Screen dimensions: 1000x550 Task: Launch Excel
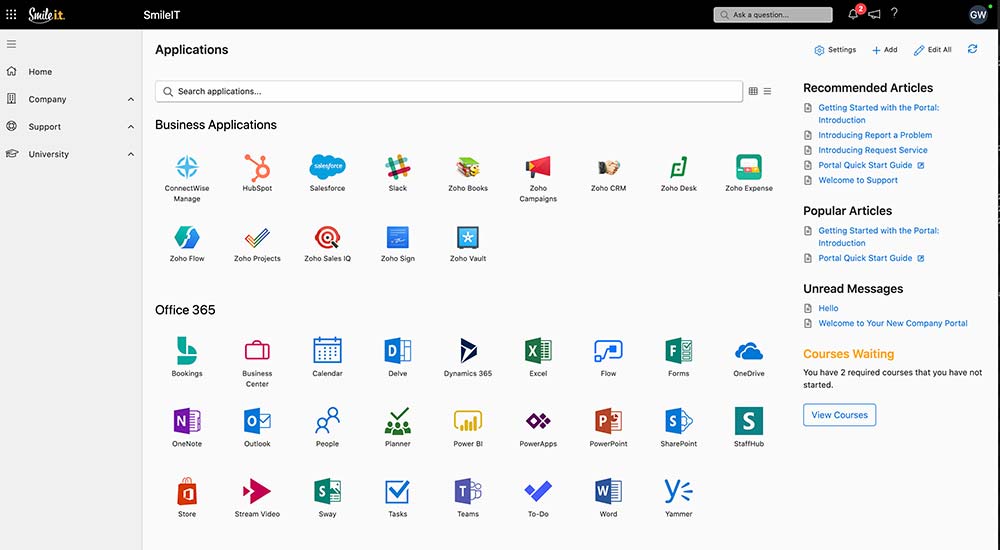pos(538,351)
